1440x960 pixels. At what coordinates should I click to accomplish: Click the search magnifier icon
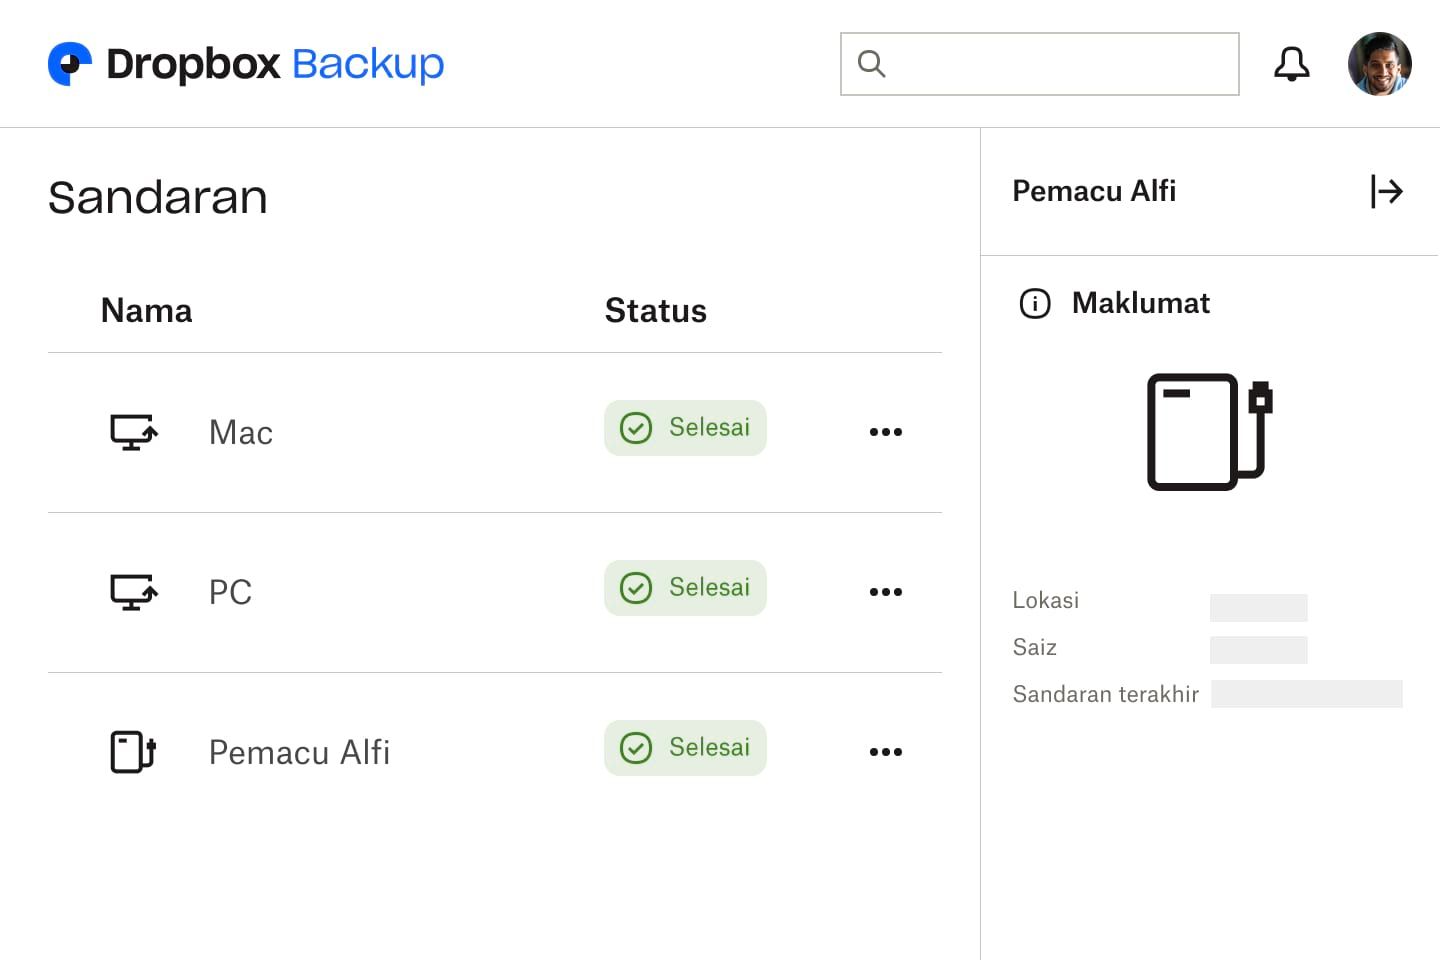click(872, 64)
